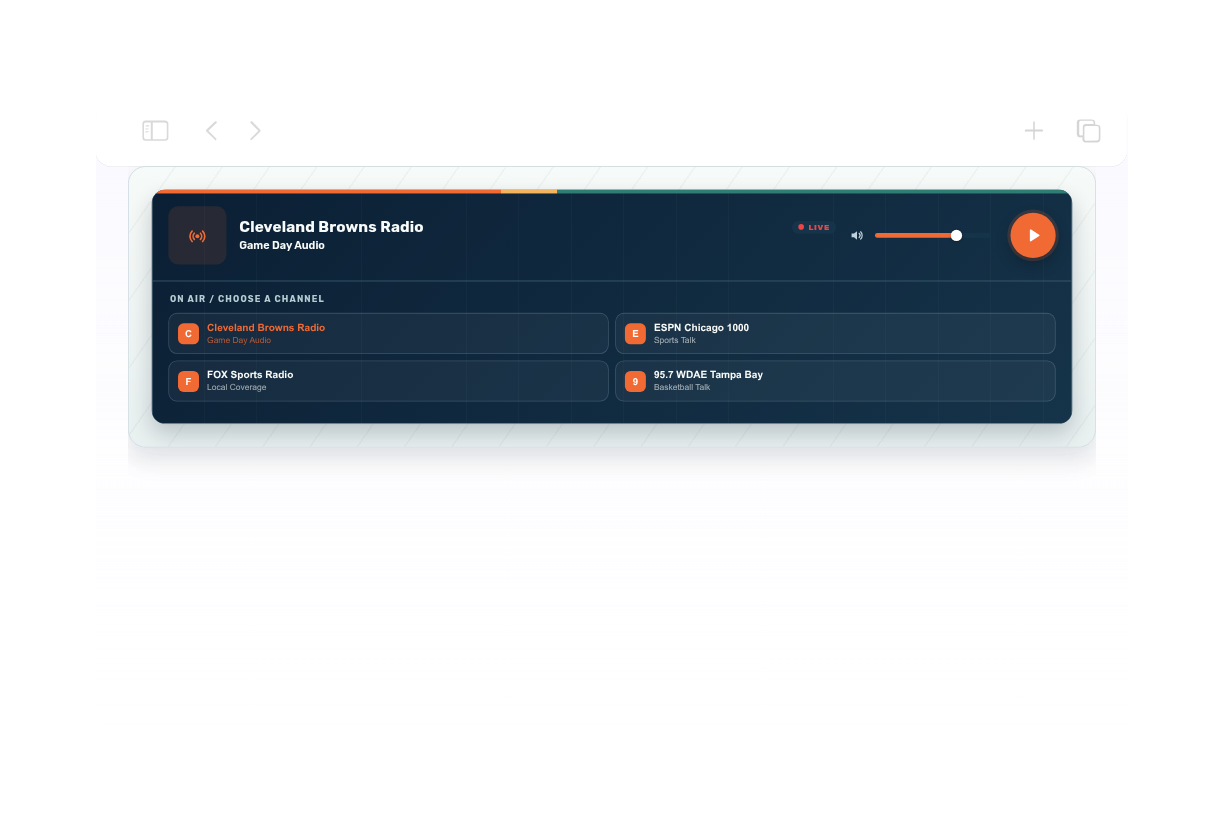Click the orange 9 channel badge
The width and height of the screenshot is (1224, 840).
[635, 381]
